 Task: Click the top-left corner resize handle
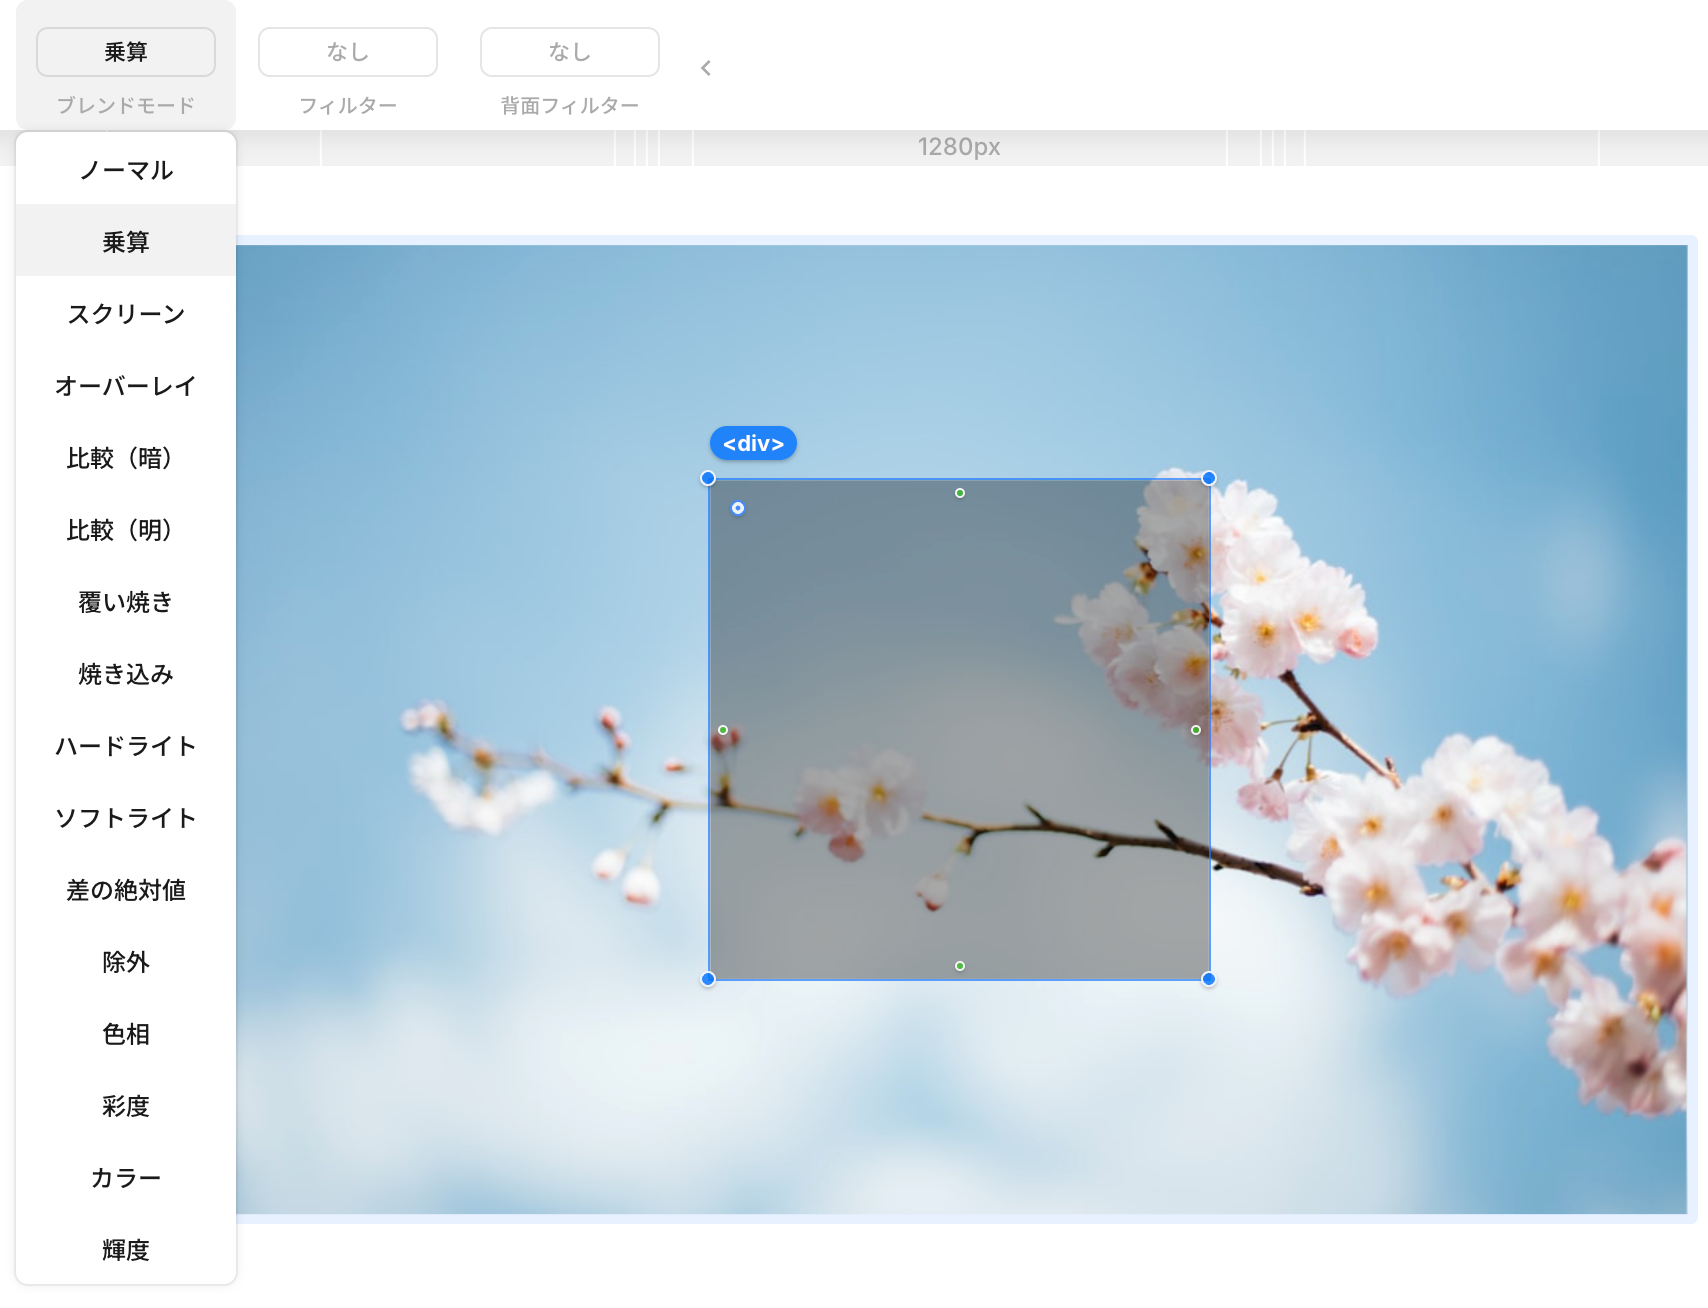click(x=708, y=478)
